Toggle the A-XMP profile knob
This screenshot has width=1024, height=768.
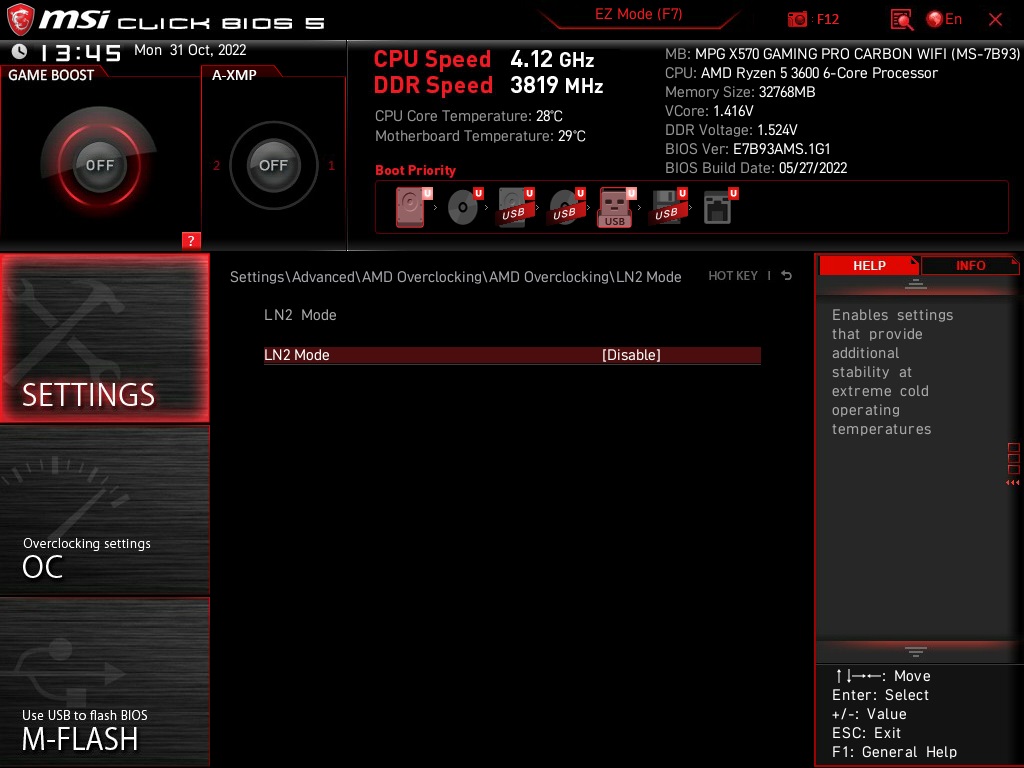click(273, 165)
